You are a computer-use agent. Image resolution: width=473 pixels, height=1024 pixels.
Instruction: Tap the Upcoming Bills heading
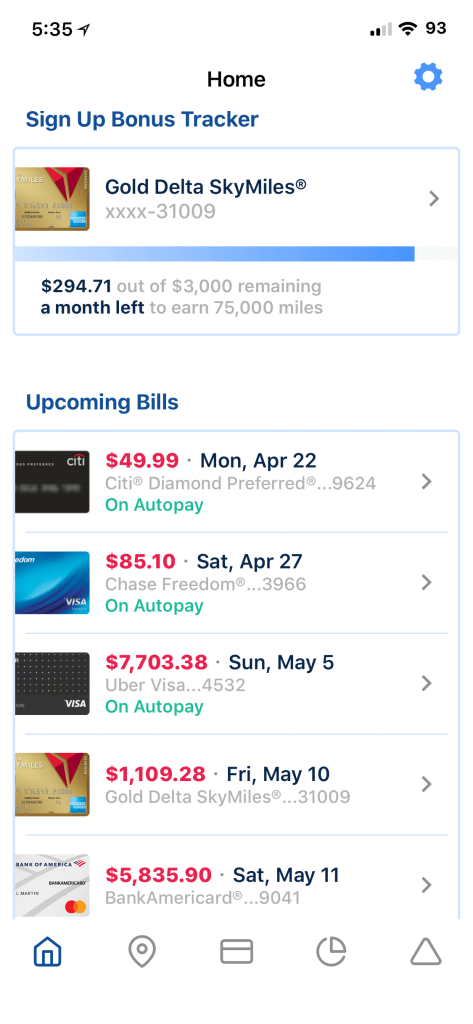[102, 402]
